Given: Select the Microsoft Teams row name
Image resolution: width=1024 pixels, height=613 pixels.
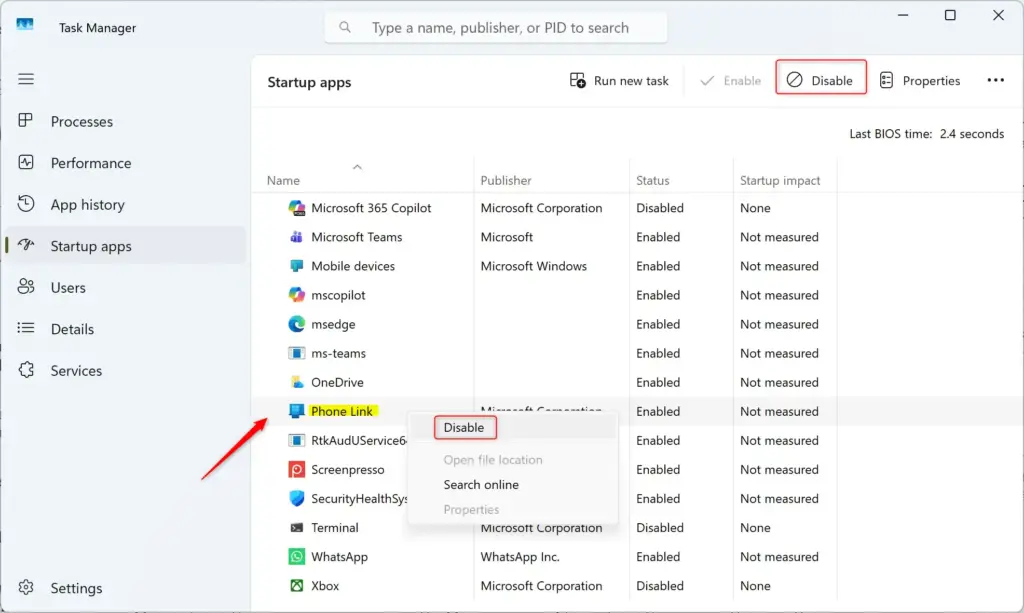Looking at the screenshot, I should (x=357, y=237).
